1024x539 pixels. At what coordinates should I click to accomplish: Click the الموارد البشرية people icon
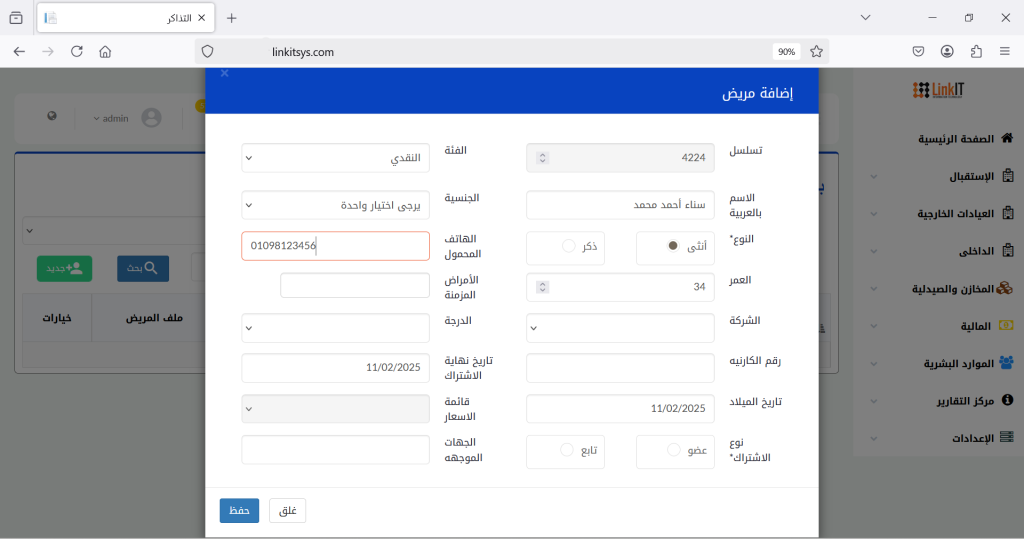coord(1006,363)
